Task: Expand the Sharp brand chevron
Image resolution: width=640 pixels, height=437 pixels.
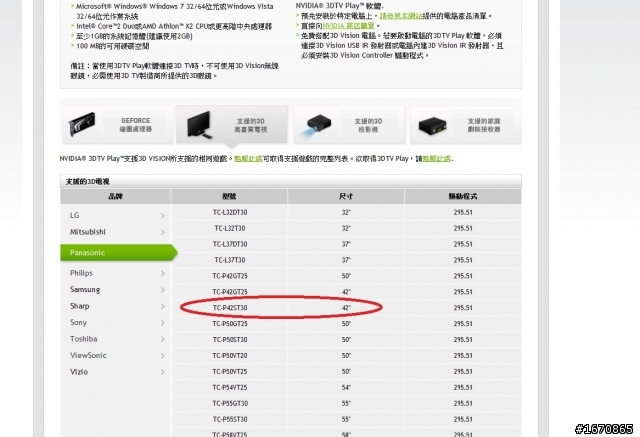Action: 162,306
